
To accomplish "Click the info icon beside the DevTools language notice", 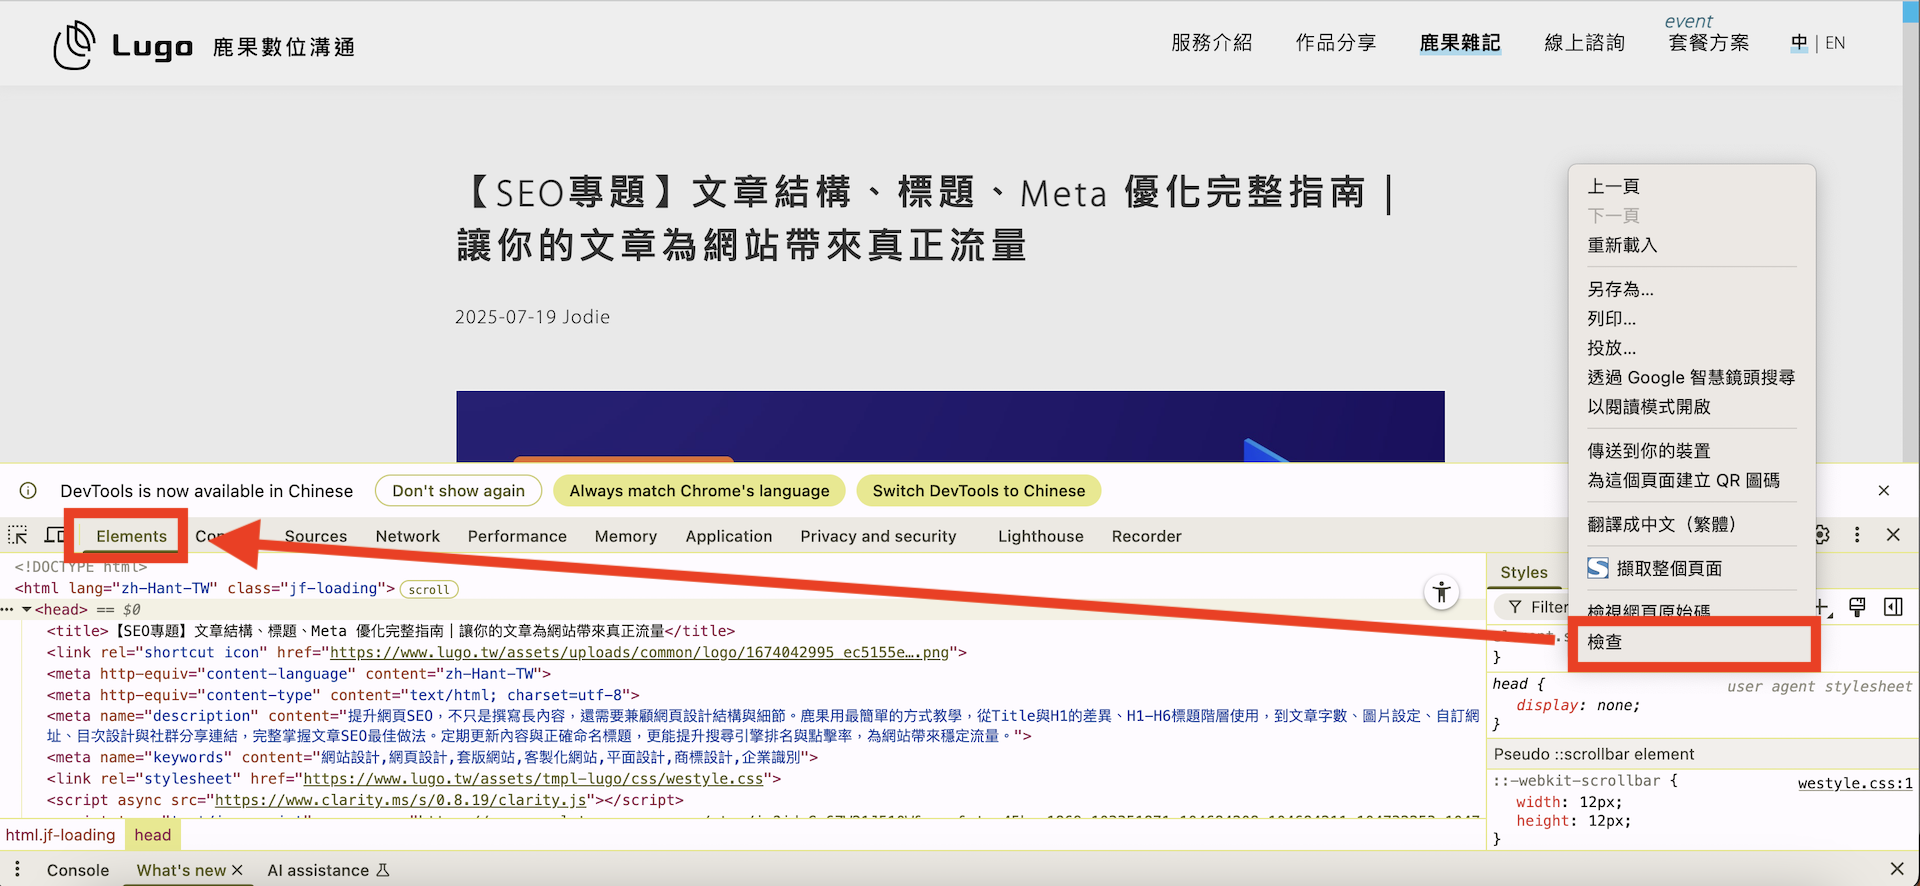I will point(28,491).
